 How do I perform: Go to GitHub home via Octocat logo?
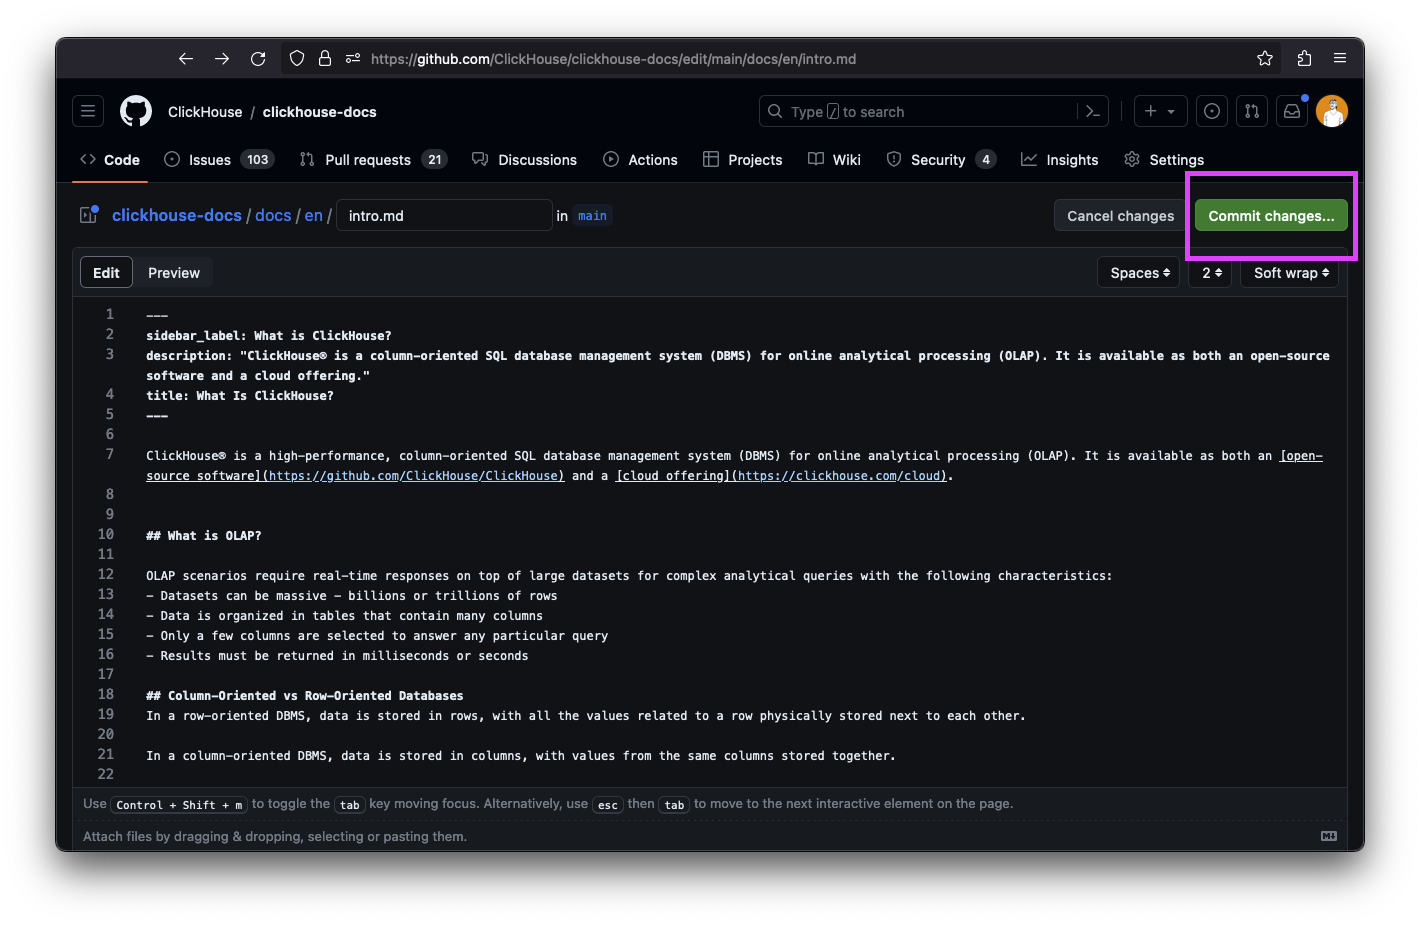click(x=136, y=111)
